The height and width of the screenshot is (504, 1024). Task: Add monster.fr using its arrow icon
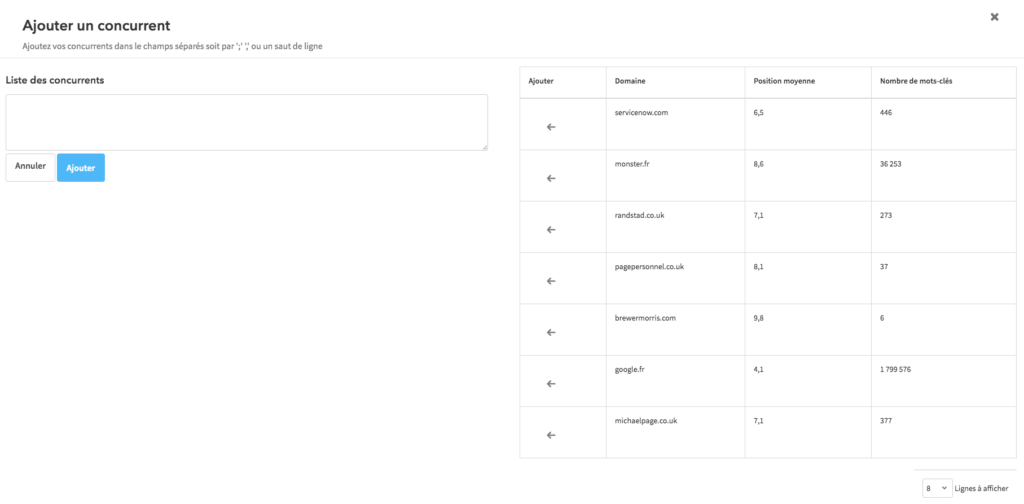point(551,178)
